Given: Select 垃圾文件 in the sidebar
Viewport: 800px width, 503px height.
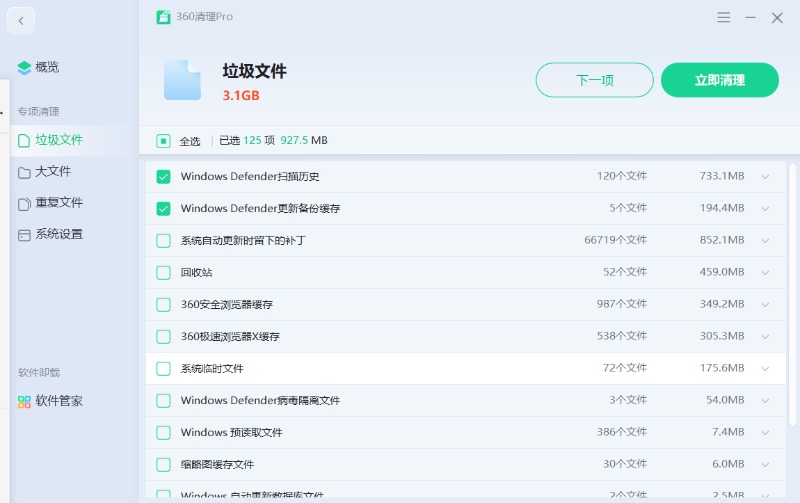Looking at the screenshot, I should point(59,140).
